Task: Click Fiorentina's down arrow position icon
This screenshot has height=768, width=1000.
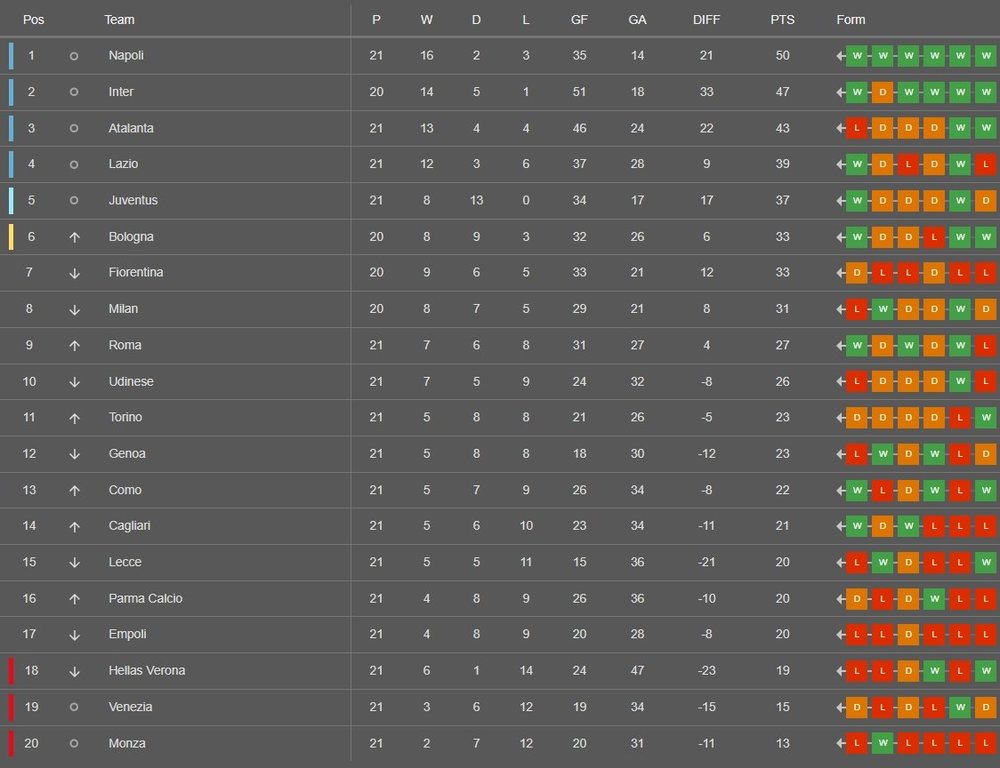Action: click(74, 273)
